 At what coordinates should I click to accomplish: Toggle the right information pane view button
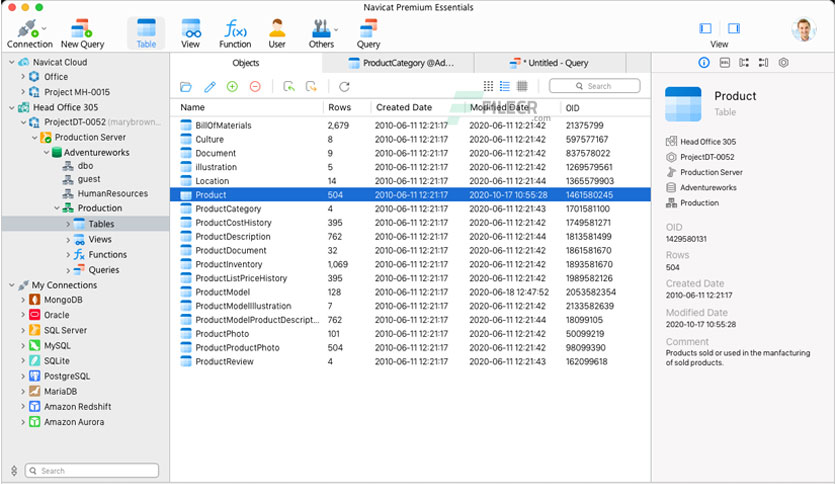[x=734, y=28]
